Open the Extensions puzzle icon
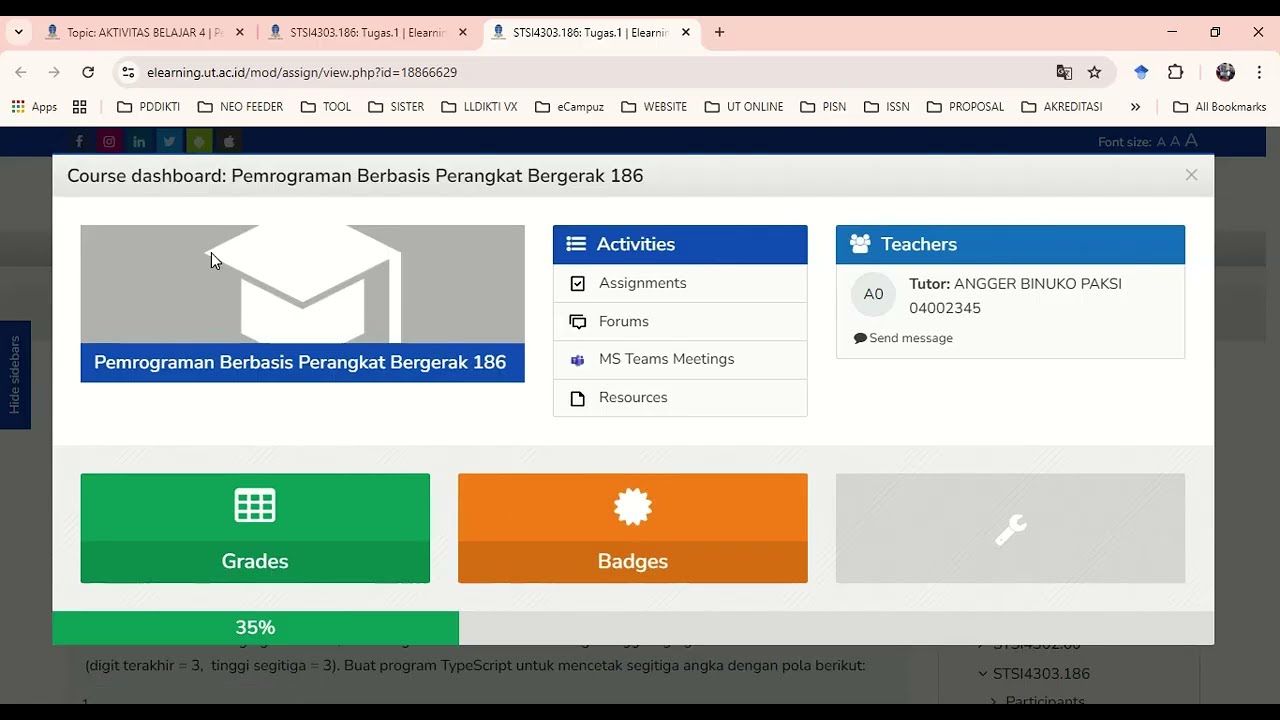The width and height of the screenshot is (1280, 720). point(1176,72)
